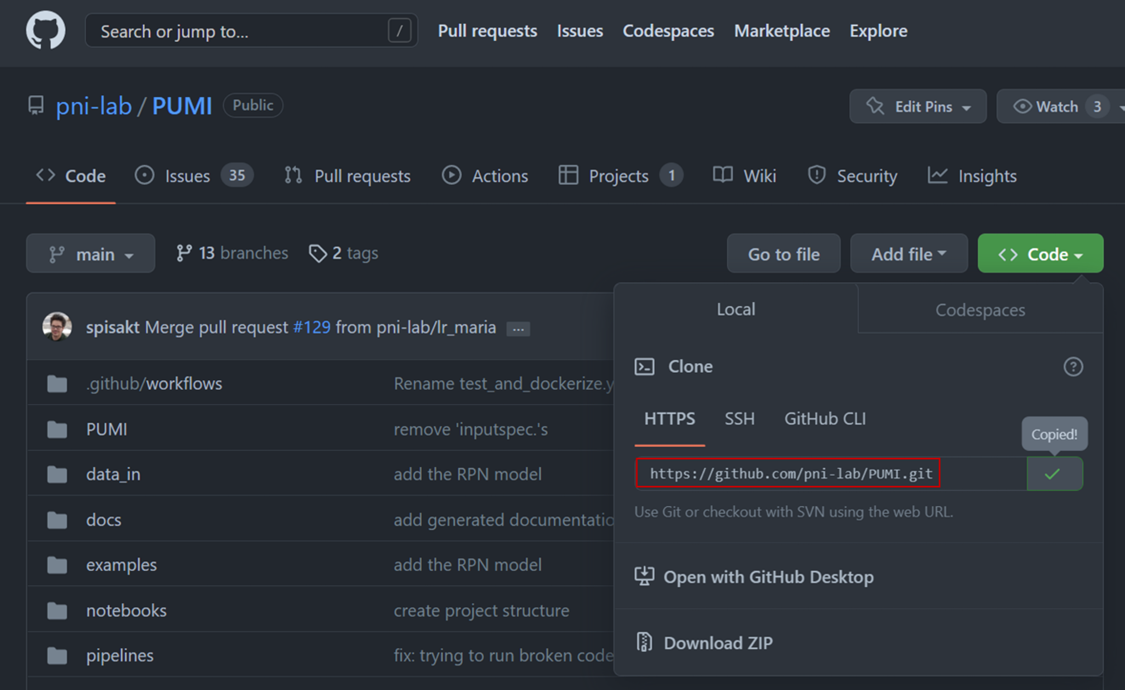Open pull request #129 link
Screen dimensions: 1125x690
312,327
